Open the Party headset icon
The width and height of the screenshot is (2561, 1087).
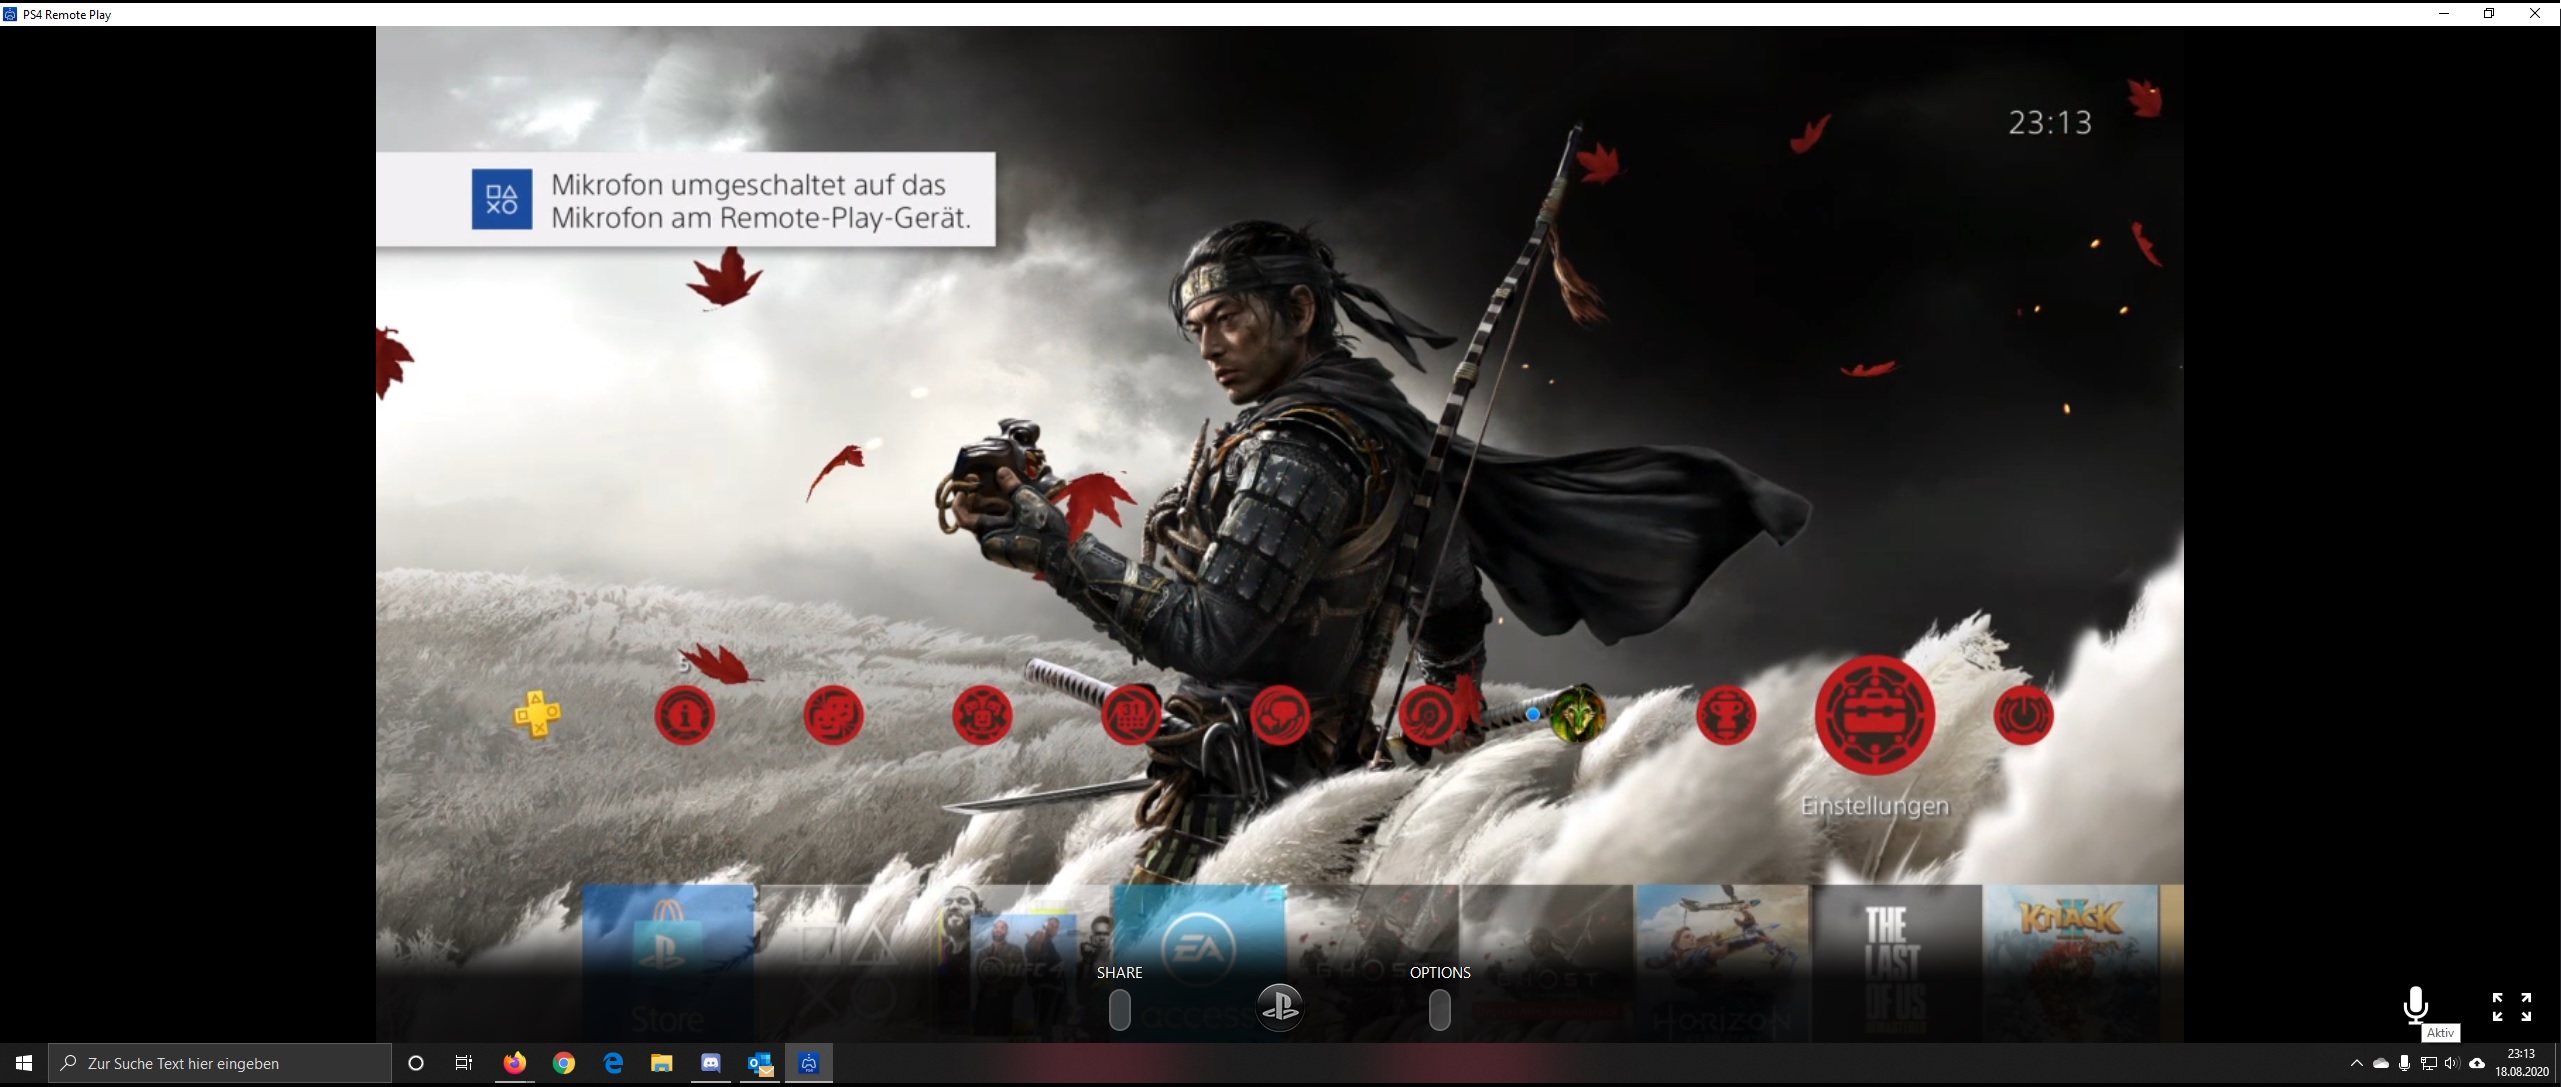1428,715
